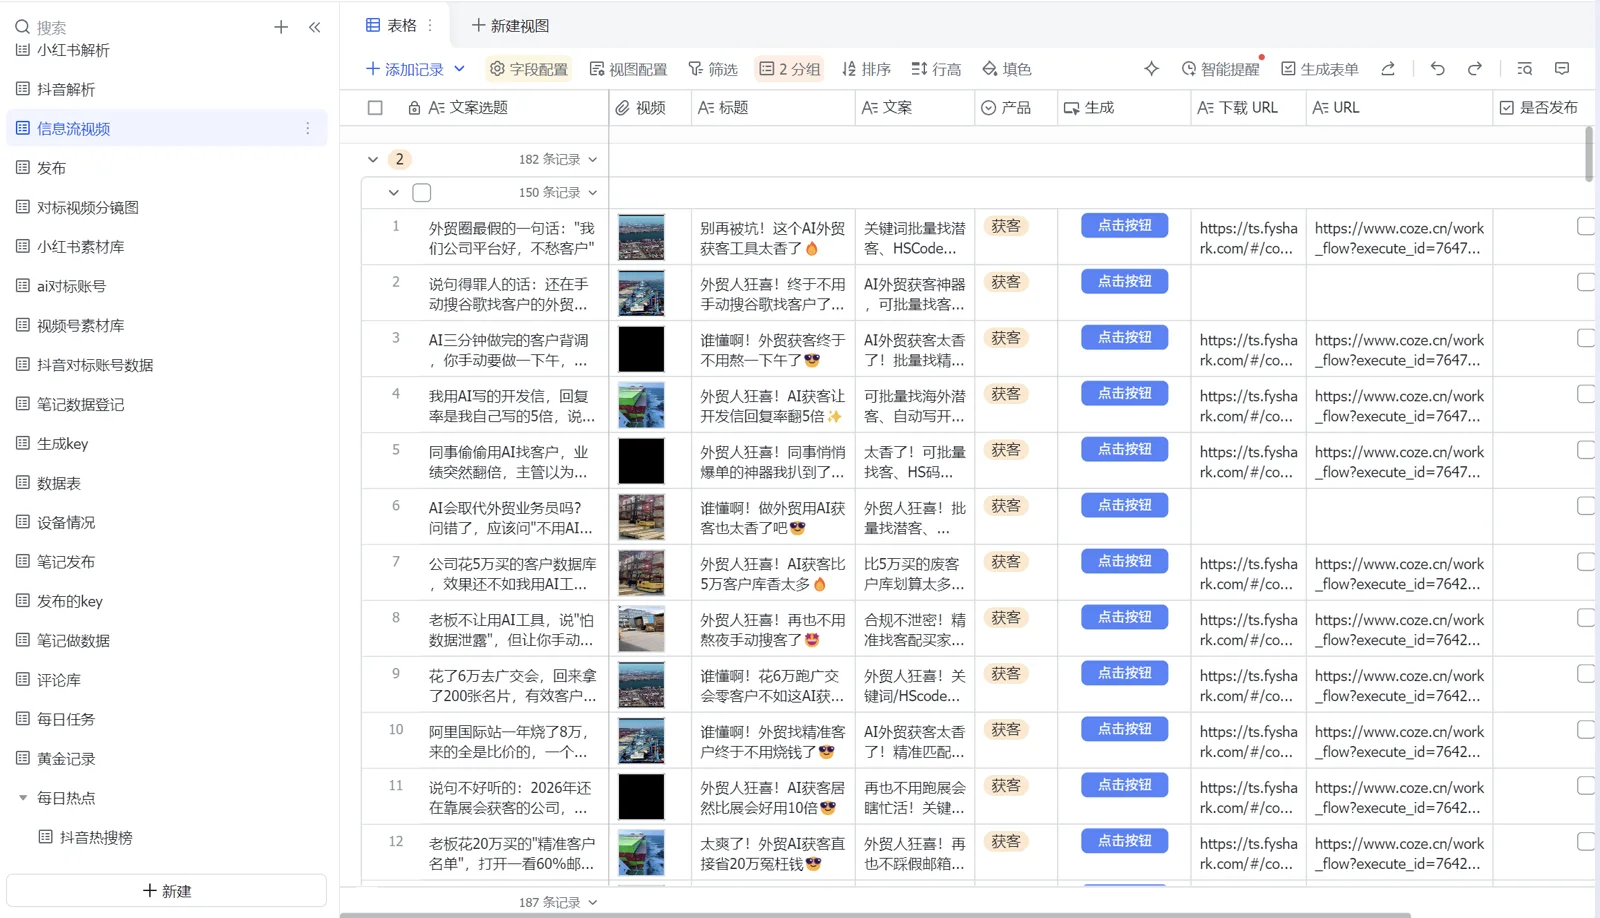Collapse group 2 chevron
This screenshot has height=918, width=1600.
[373, 159]
